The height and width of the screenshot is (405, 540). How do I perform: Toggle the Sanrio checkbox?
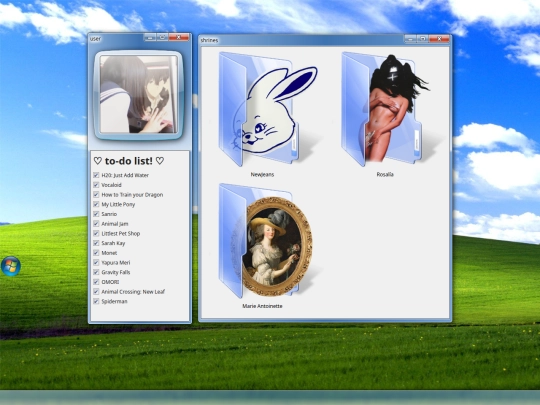point(96,214)
